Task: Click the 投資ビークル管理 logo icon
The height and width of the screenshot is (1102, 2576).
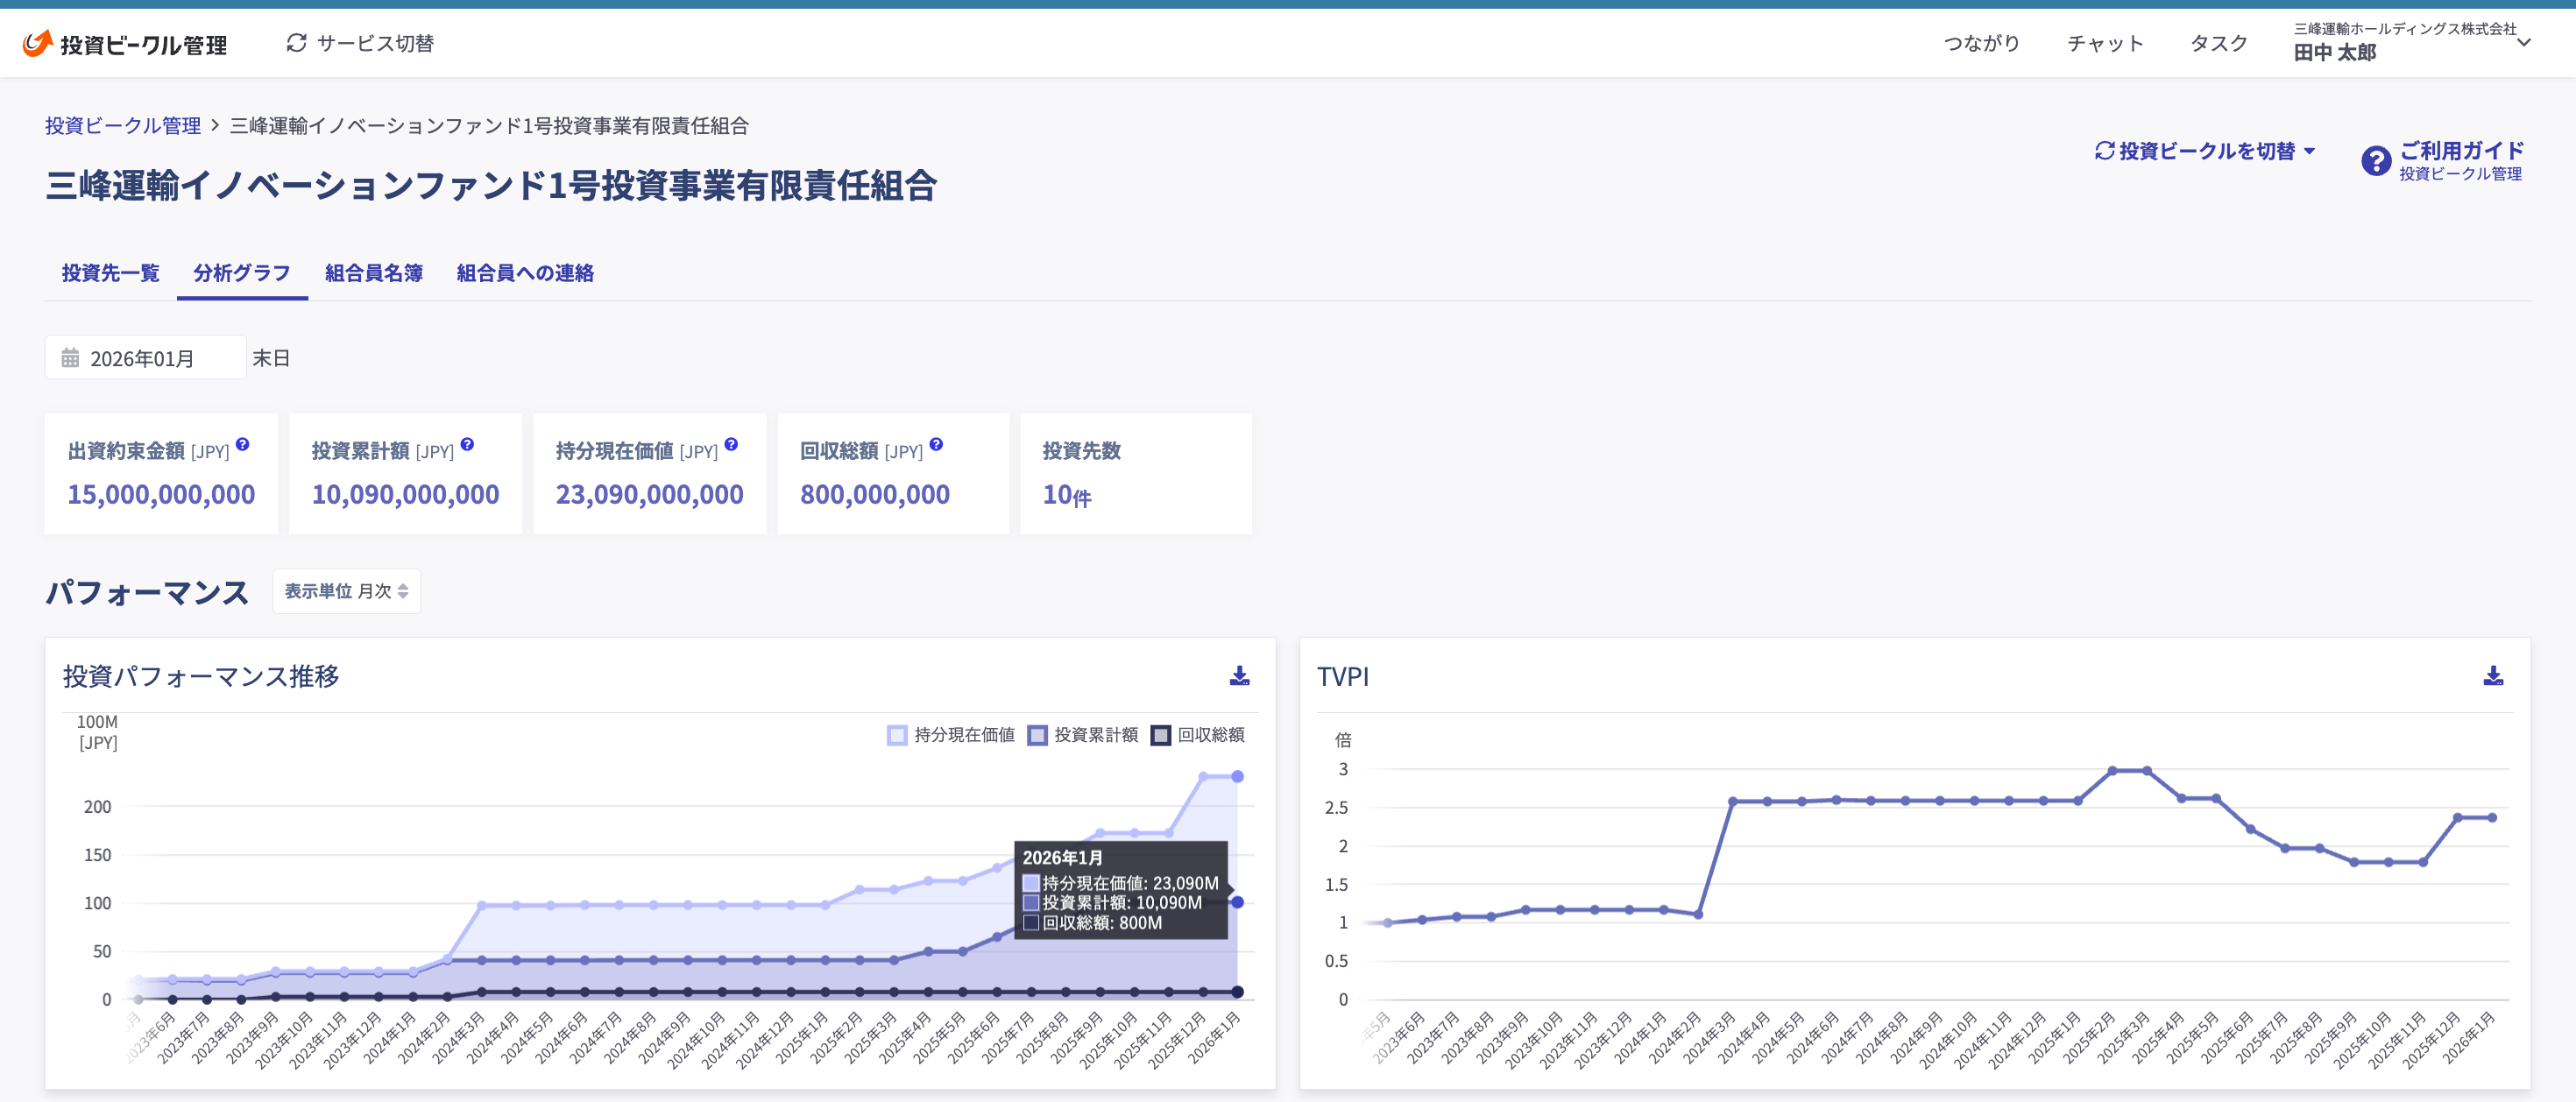Action: pyautogui.click(x=37, y=43)
